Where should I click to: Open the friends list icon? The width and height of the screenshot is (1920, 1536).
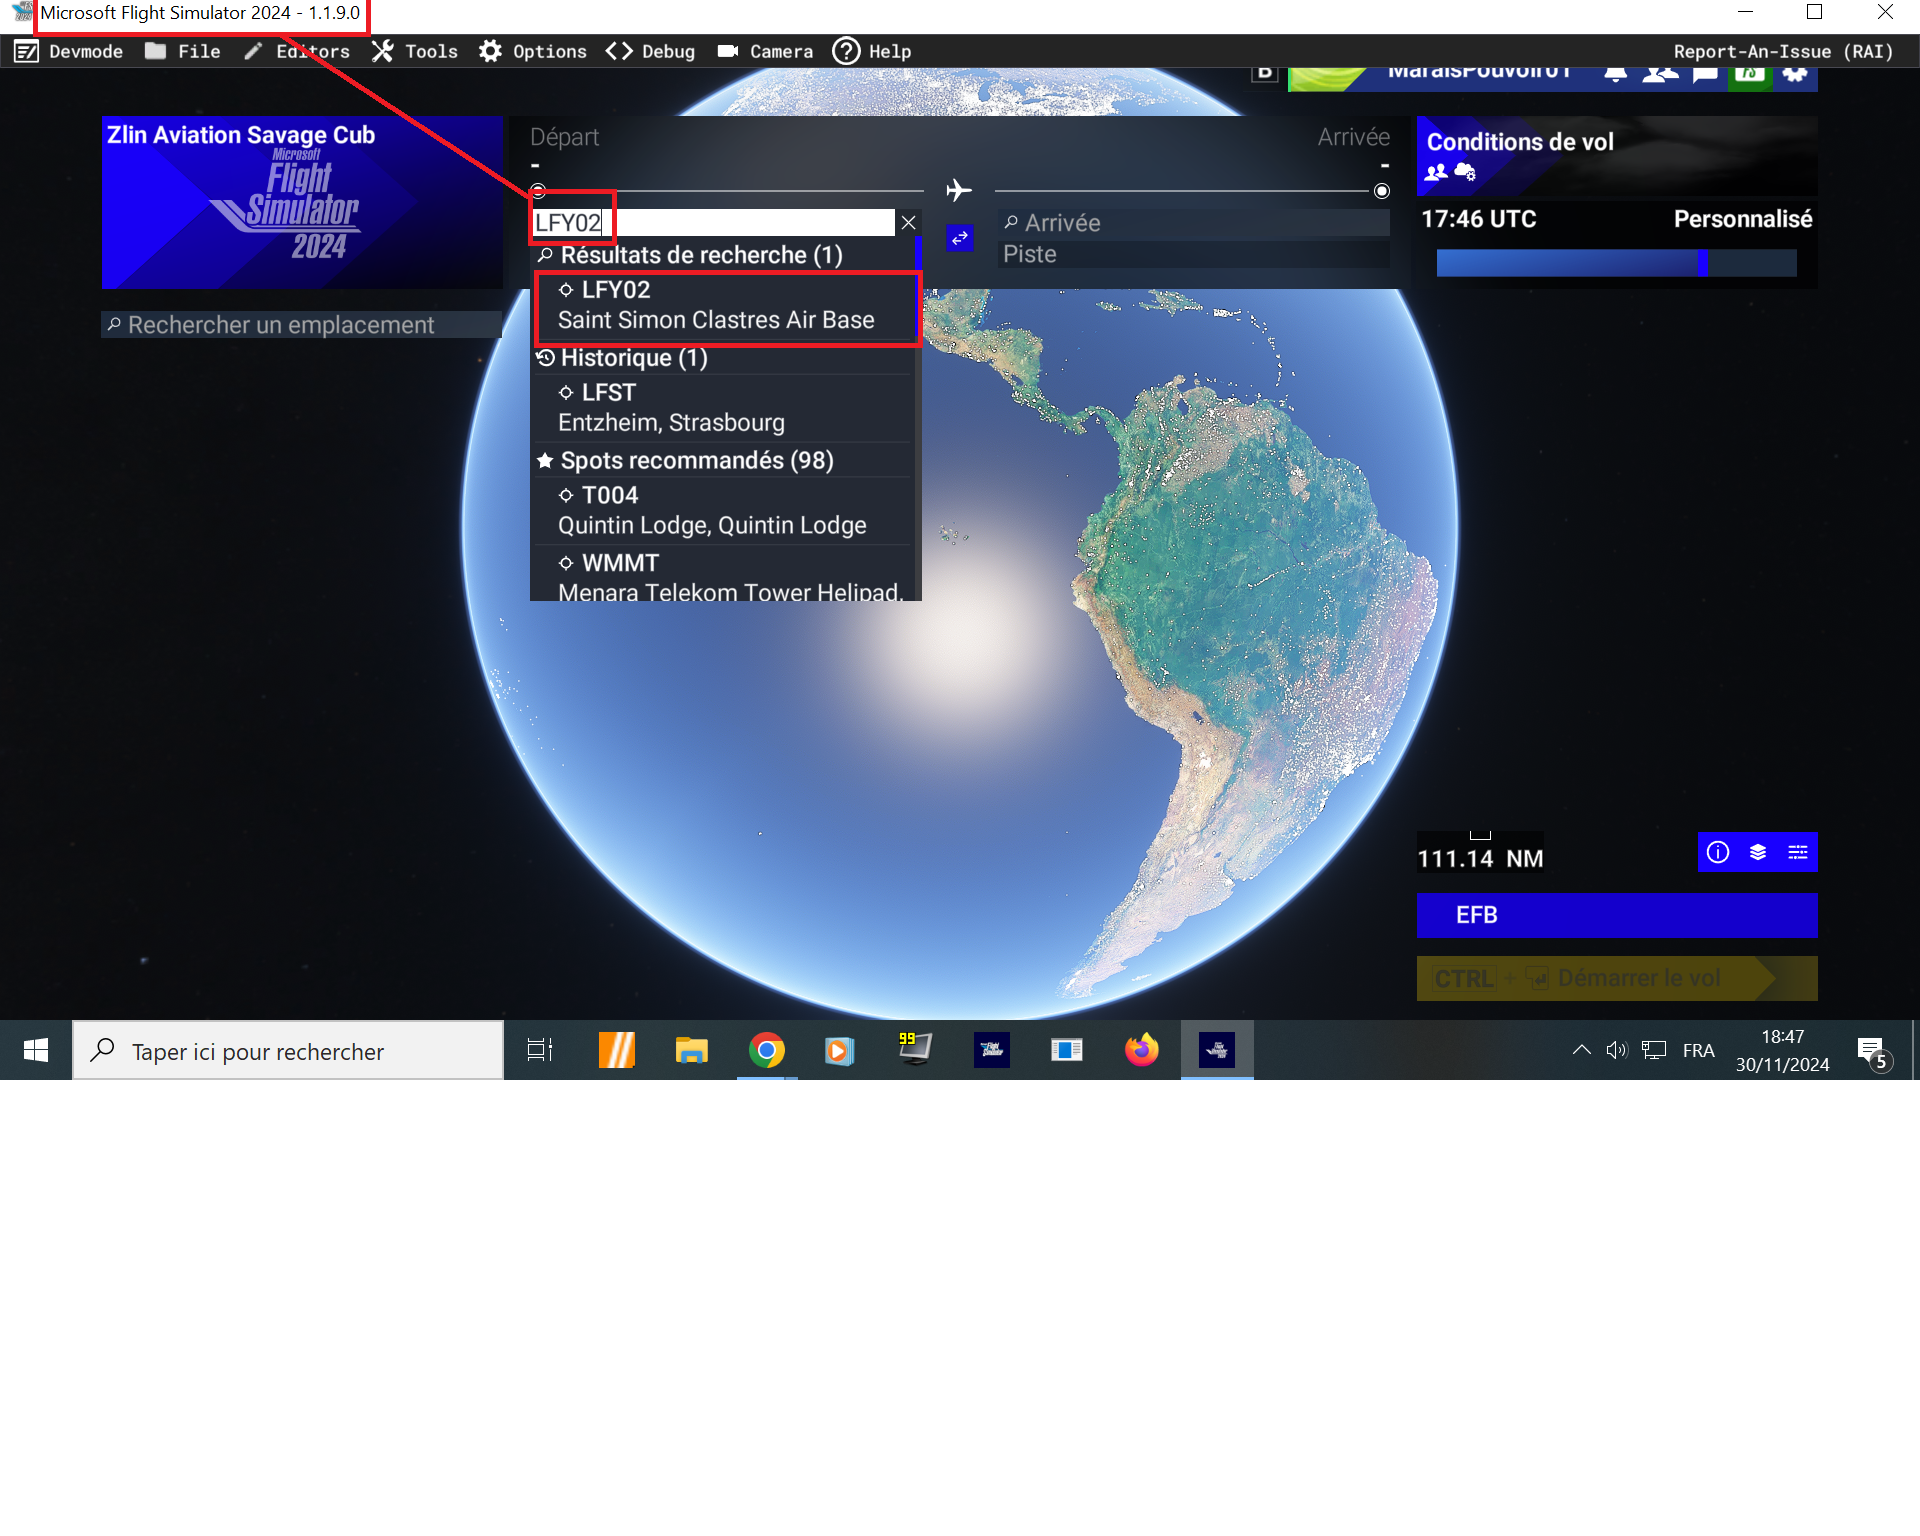(x=1659, y=75)
